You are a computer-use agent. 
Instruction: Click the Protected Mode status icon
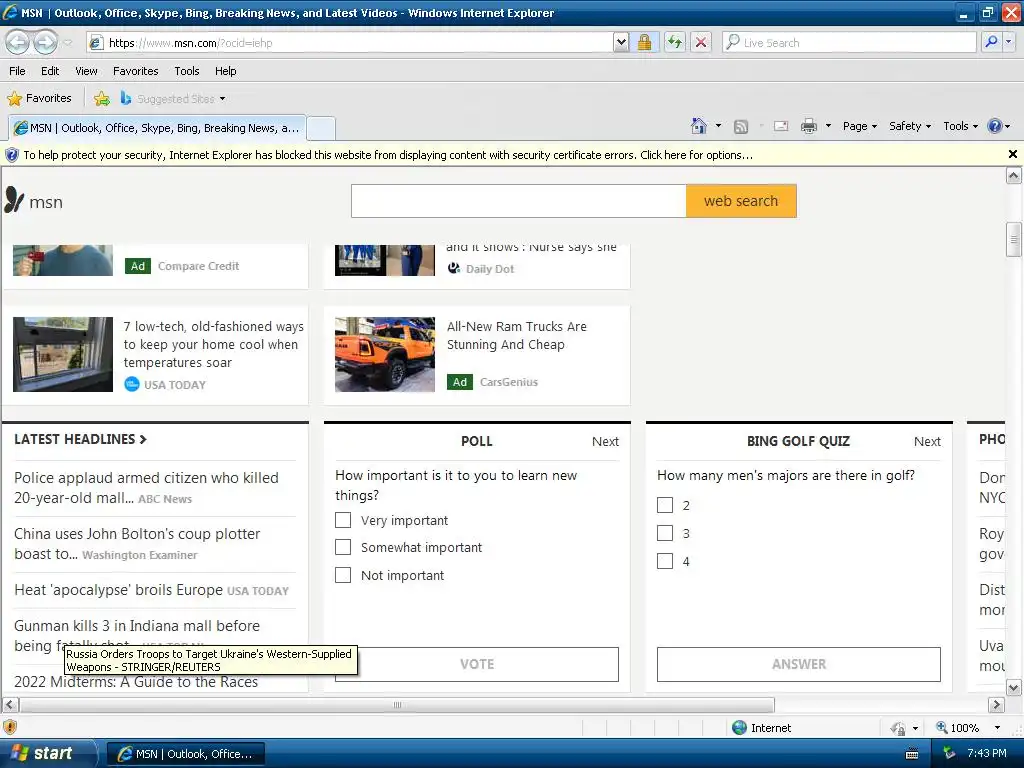(x=898, y=728)
